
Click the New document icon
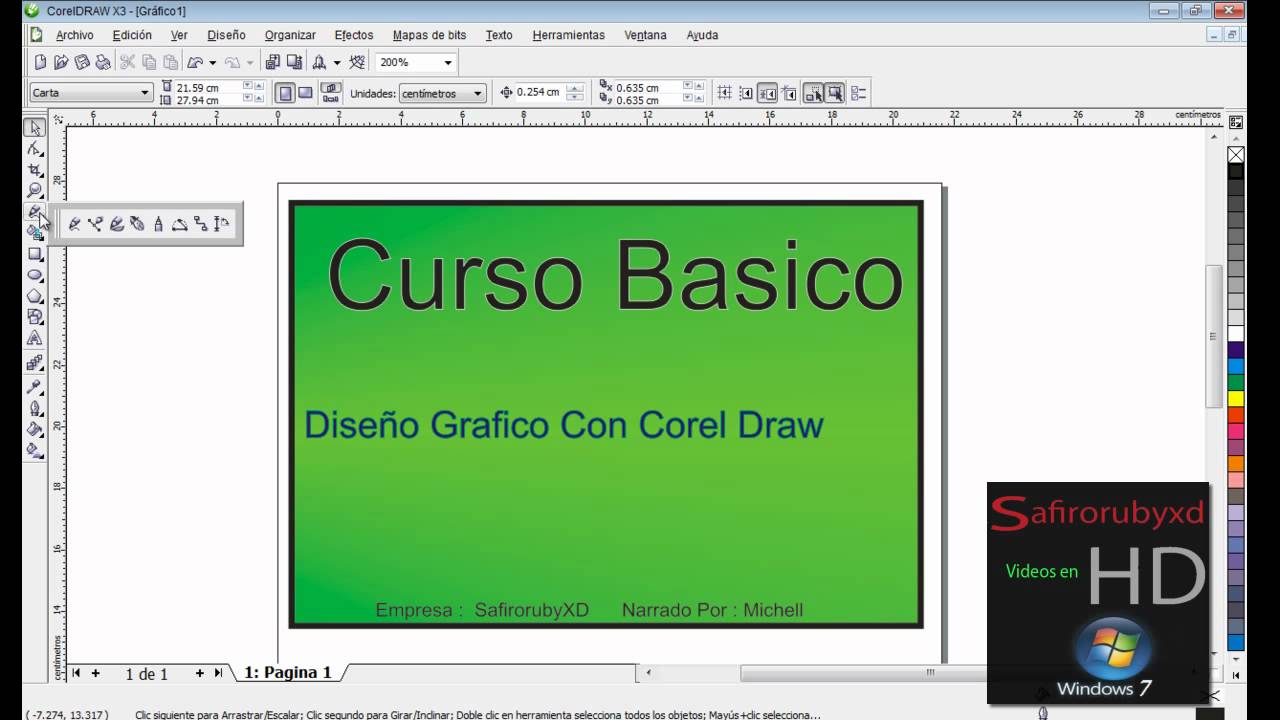pyautogui.click(x=40, y=62)
